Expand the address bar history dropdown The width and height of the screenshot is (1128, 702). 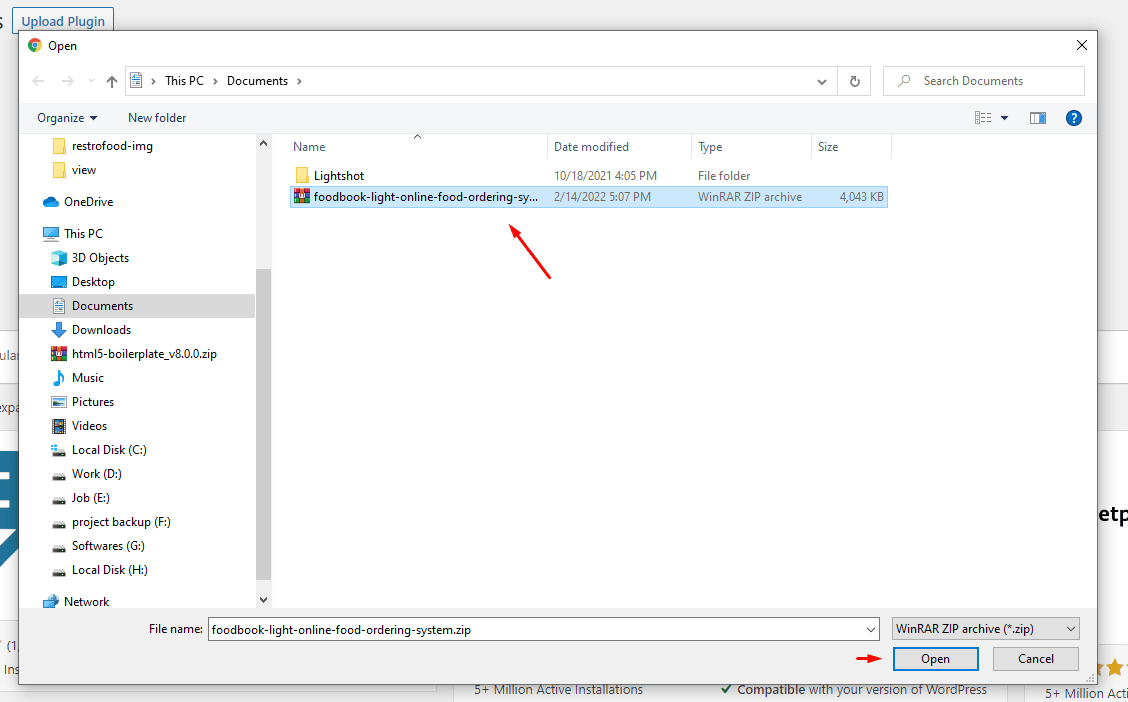coord(822,81)
